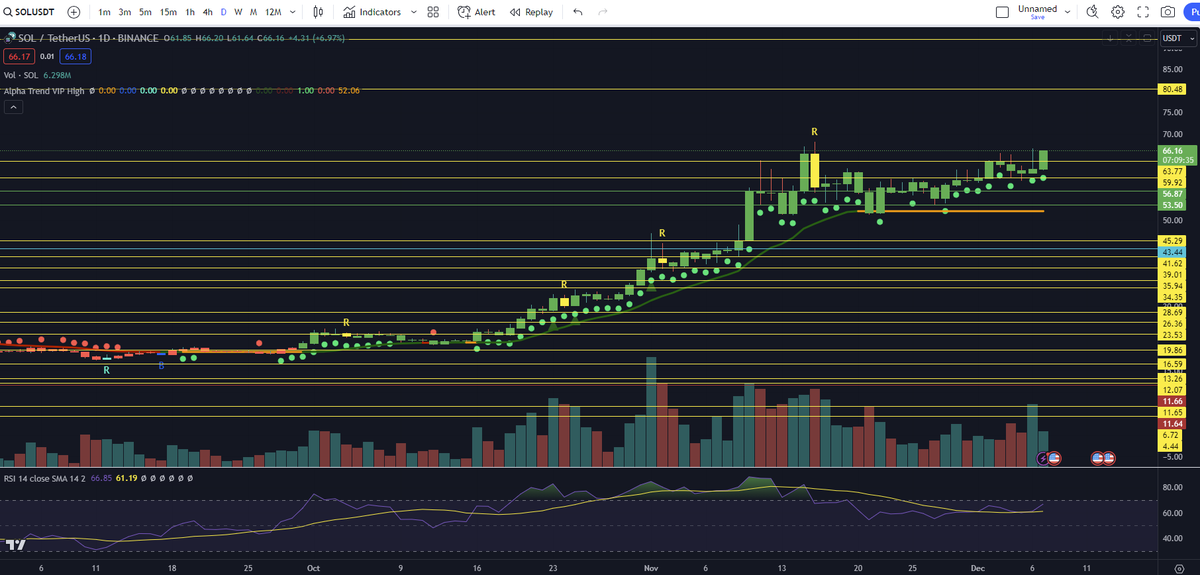This screenshot has height=575, width=1200.
Task: Take a chart snapshot with camera icon
Action: (x=1167, y=12)
